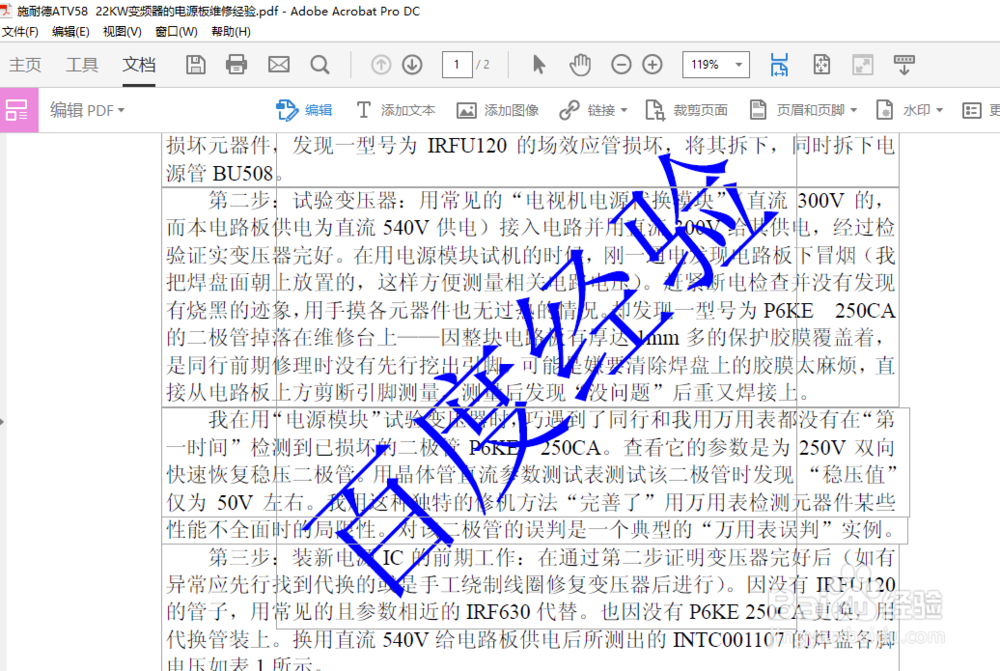Click the send-by-email envelope icon

(x=276, y=64)
